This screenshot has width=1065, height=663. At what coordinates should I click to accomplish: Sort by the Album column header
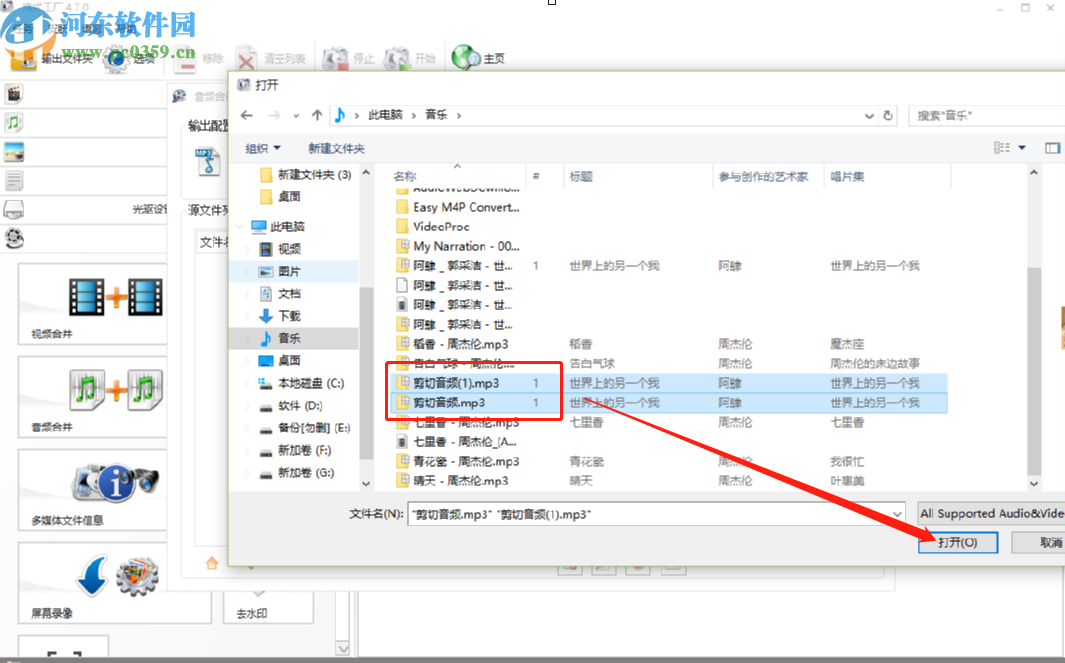[x=847, y=176]
